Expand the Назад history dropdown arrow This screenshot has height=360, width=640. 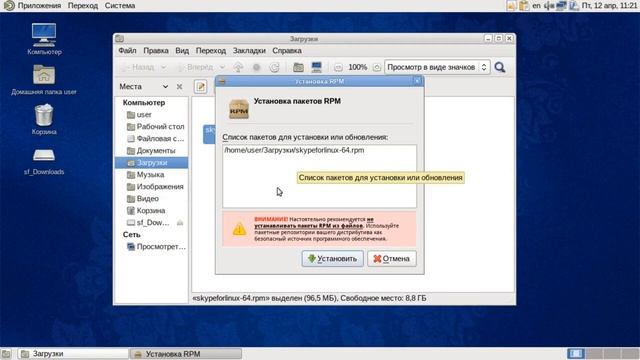point(163,67)
